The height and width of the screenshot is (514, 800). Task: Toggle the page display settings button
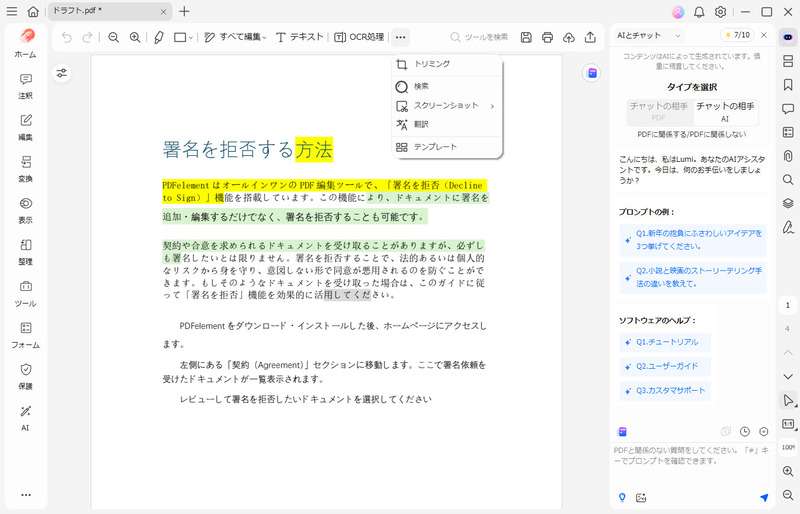click(x=61, y=73)
